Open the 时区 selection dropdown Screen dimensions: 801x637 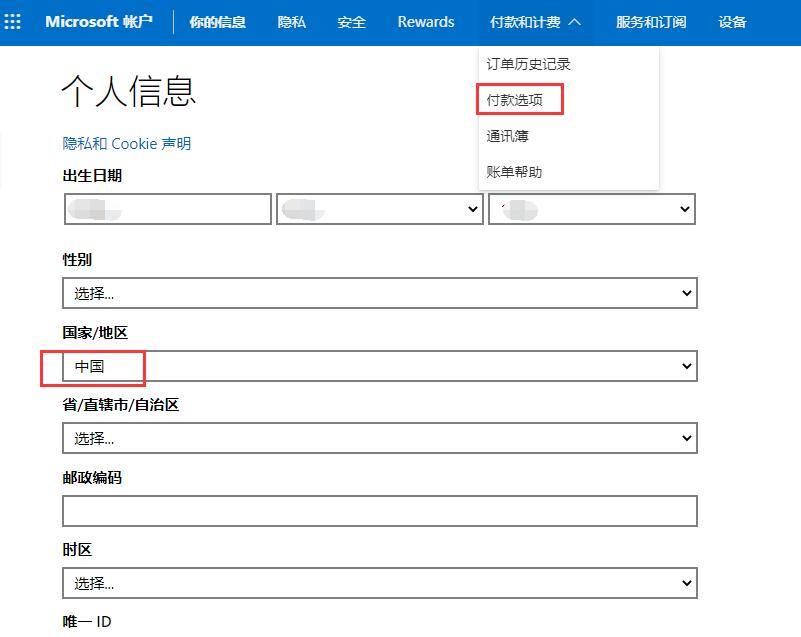click(380, 582)
